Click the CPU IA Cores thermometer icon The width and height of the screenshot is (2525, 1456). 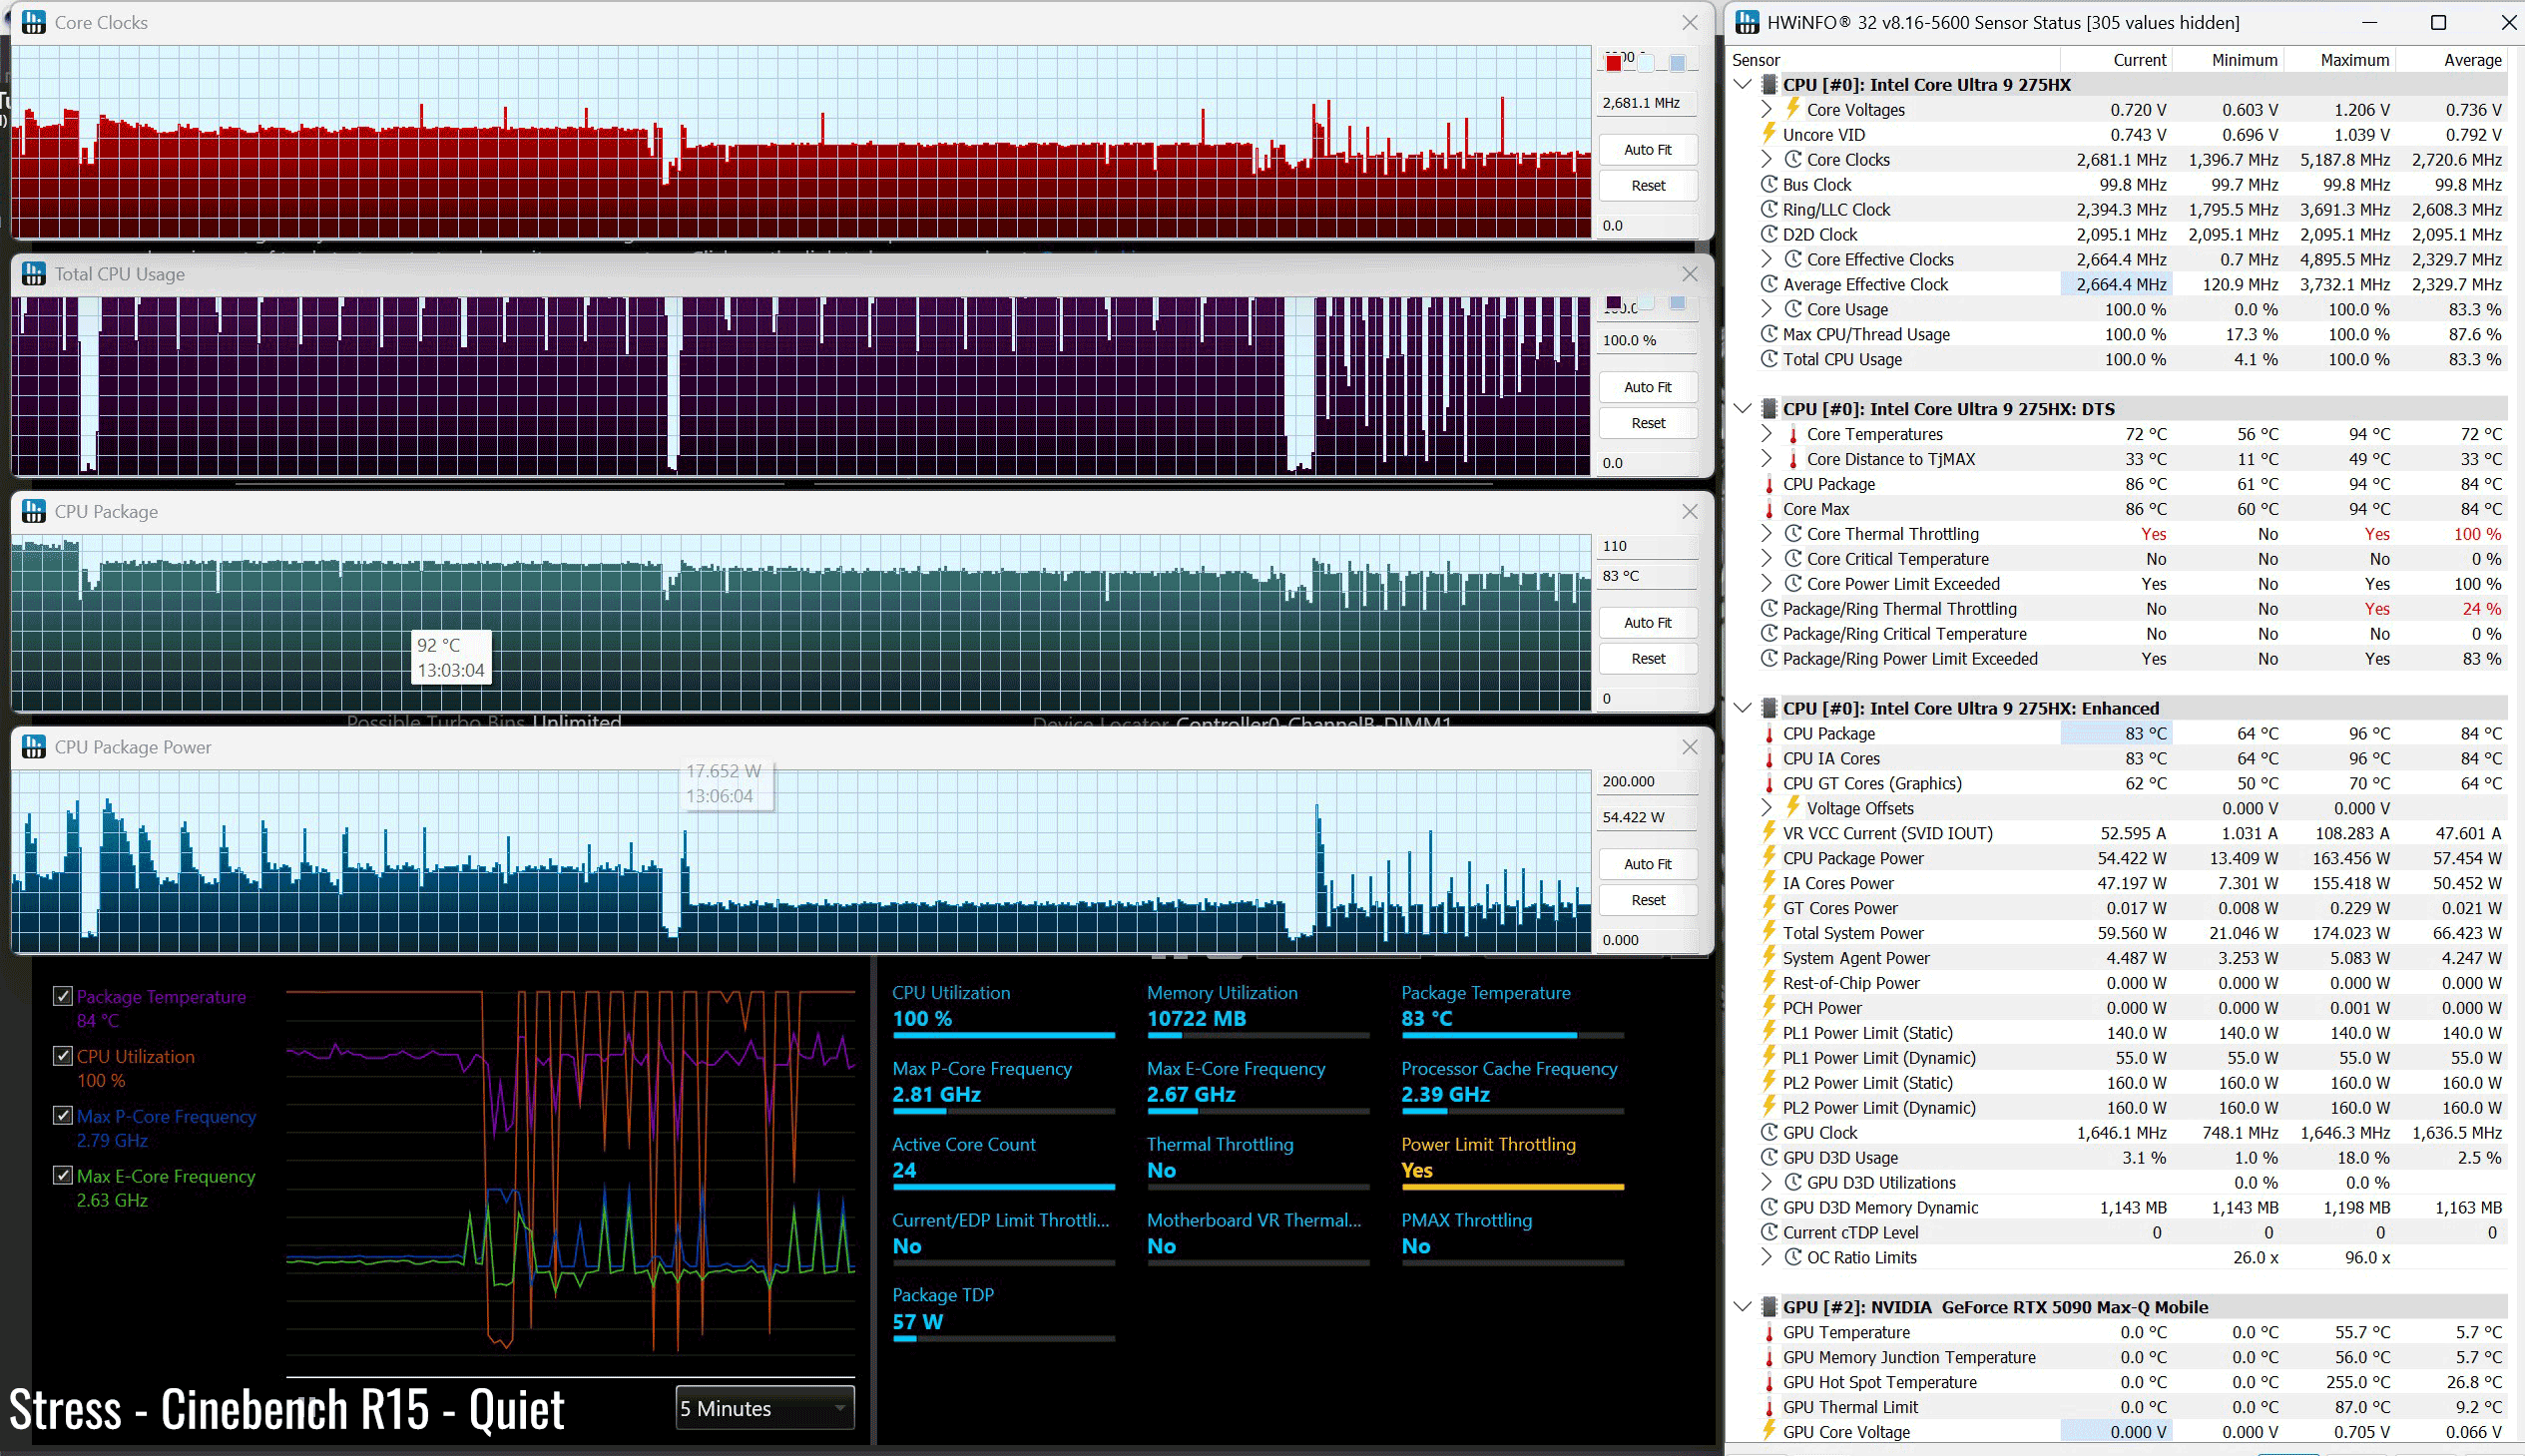point(1769,759)
